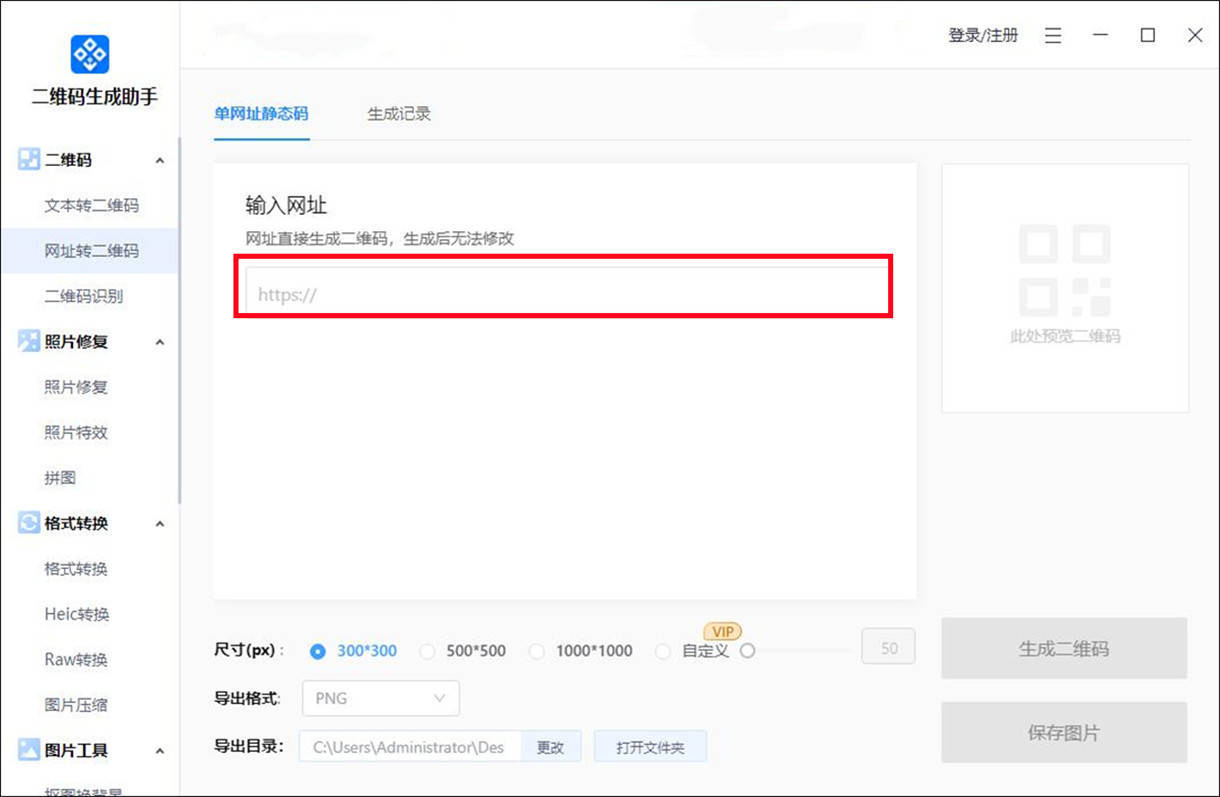Click the 格式转换 section icon
This screenshot has width=1220, height=797.
tap(28, 523)
